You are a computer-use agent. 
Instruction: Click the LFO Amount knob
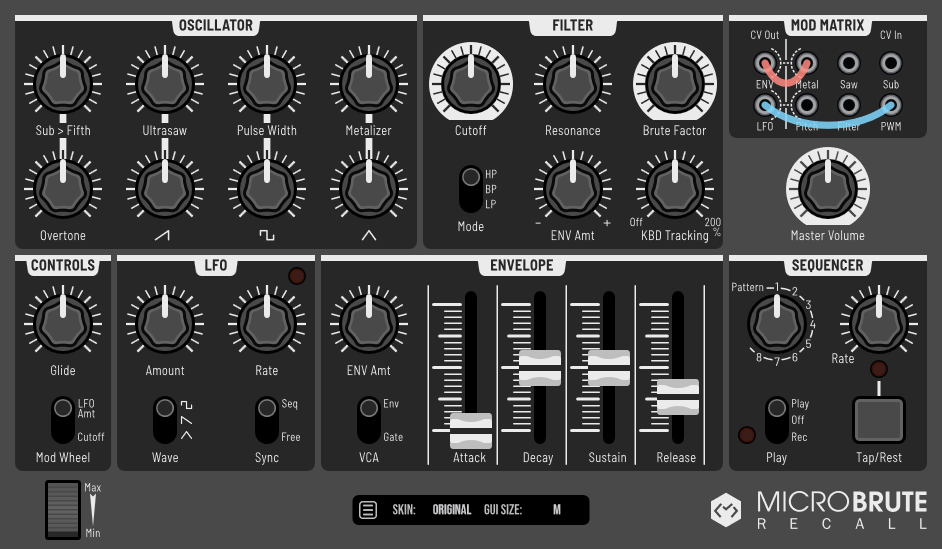(x=165, y=323)
